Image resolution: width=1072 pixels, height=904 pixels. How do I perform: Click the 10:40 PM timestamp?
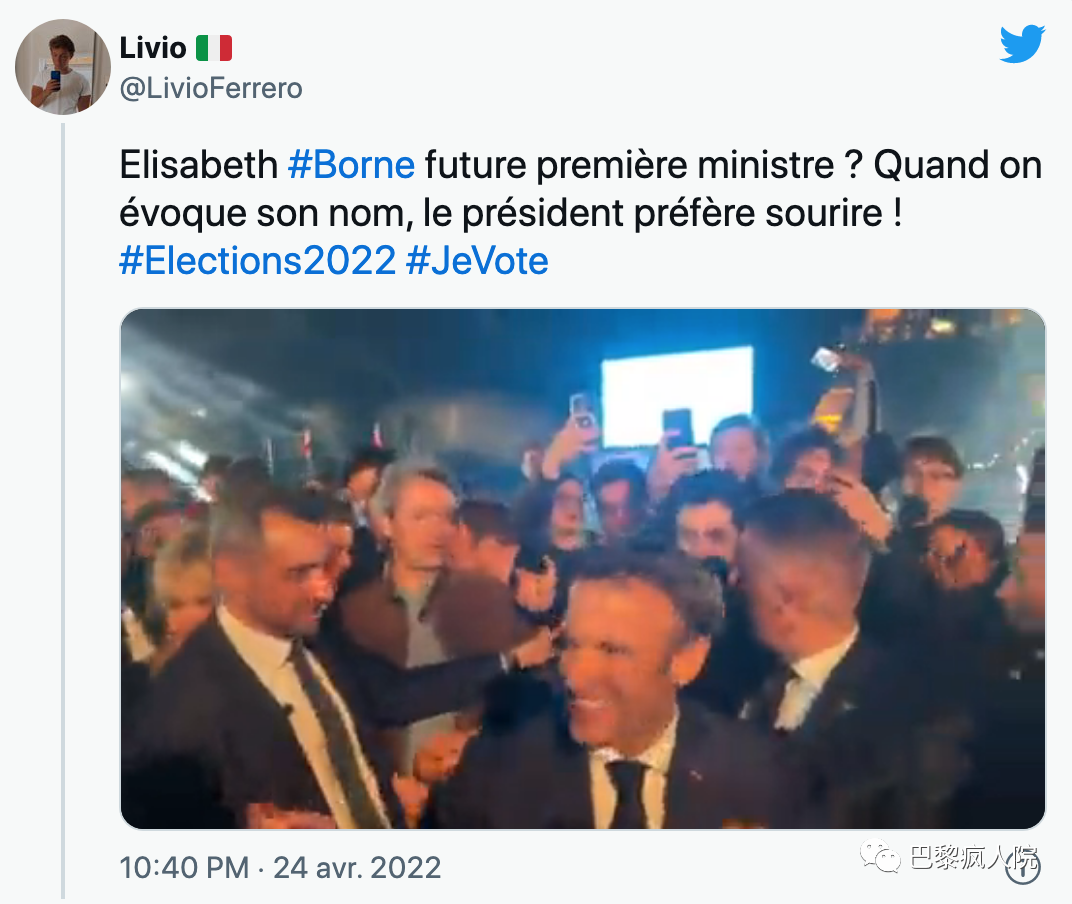coord(183,867)
